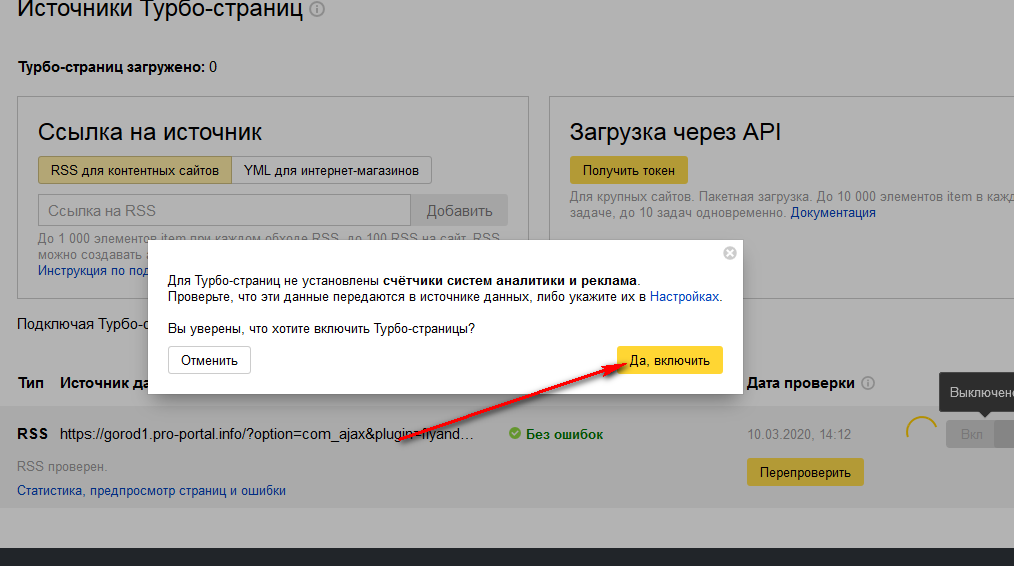The width and height of the screenshot is (1014, 566).
Task: Confirm with "Да, включить" button
Action: tap(669, 361)
